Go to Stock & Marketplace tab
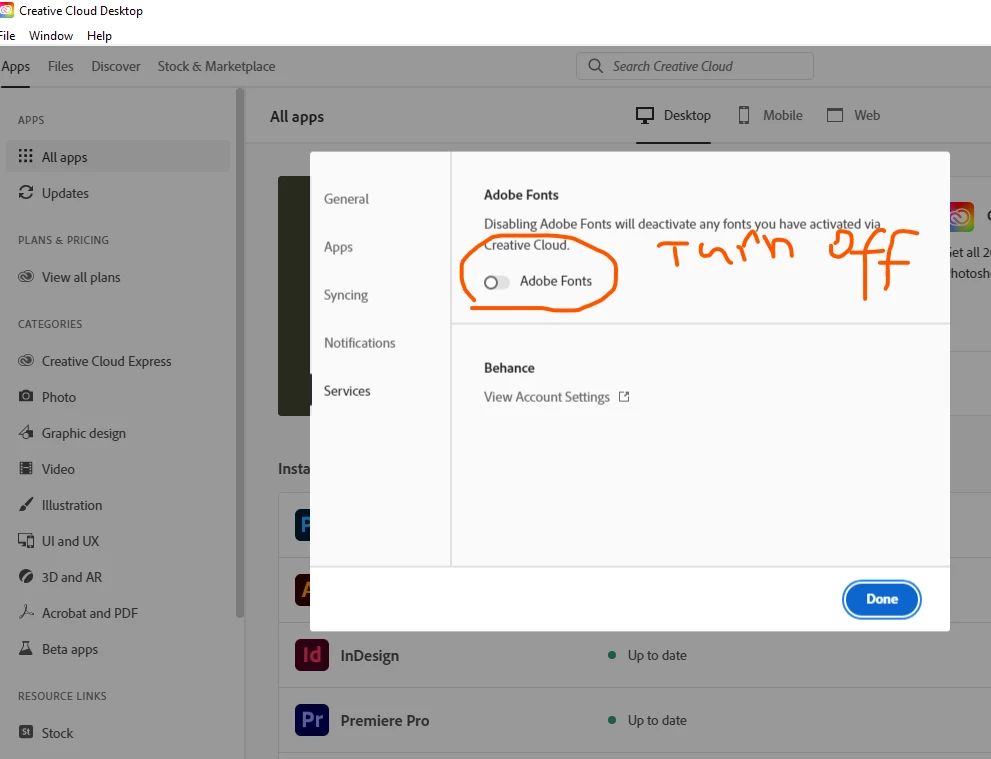This screenshot has height=759, width=991. (x=216, y=66)
